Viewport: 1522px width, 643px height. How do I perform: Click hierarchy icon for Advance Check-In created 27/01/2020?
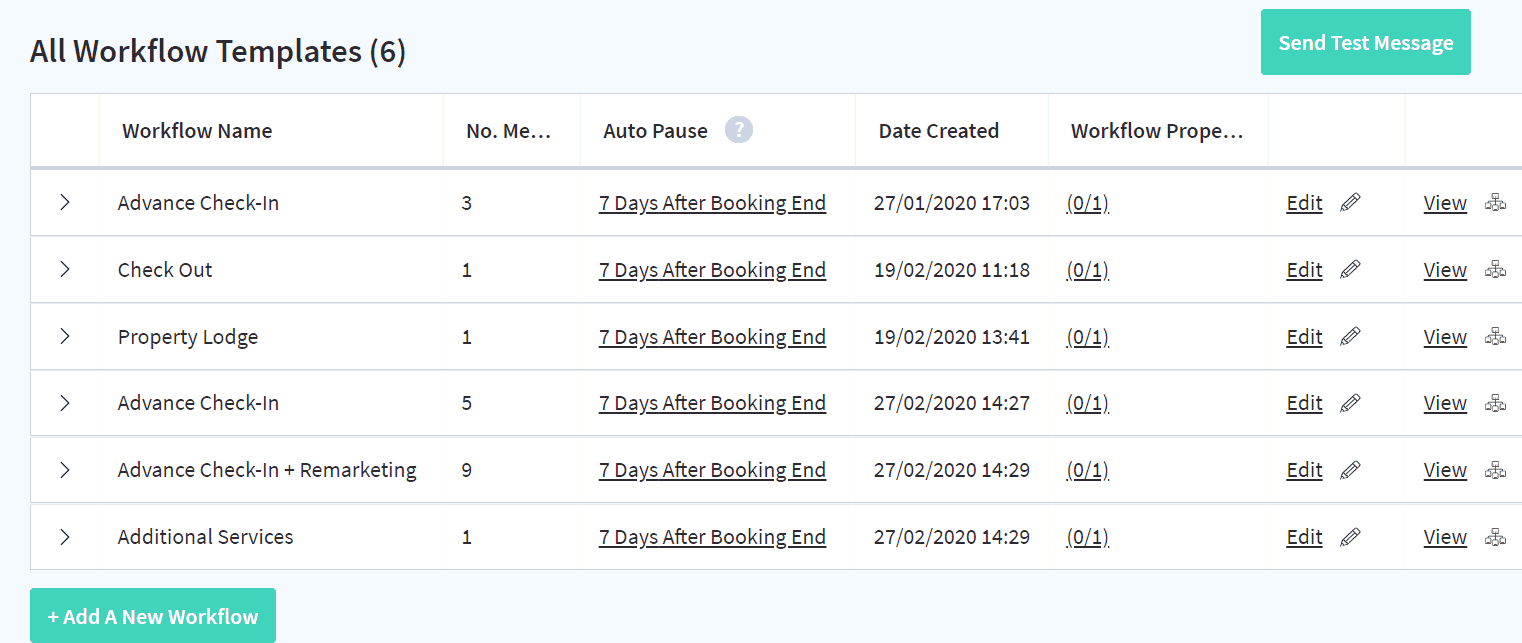1495,203
